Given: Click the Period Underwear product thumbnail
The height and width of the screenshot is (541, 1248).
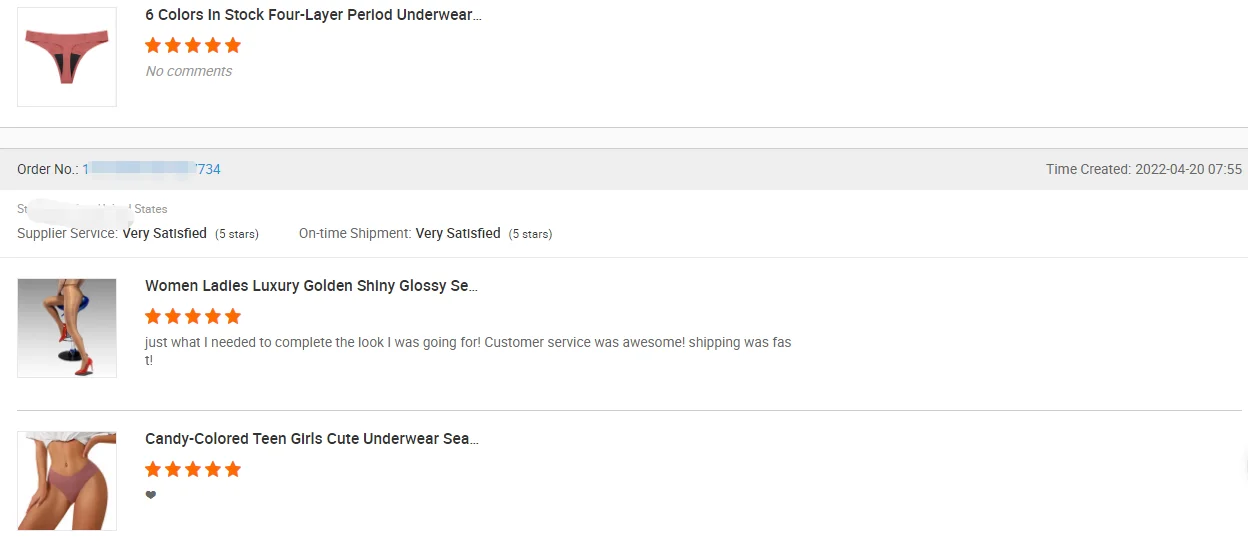Looking at the screenshot, I should coord(67,57).
